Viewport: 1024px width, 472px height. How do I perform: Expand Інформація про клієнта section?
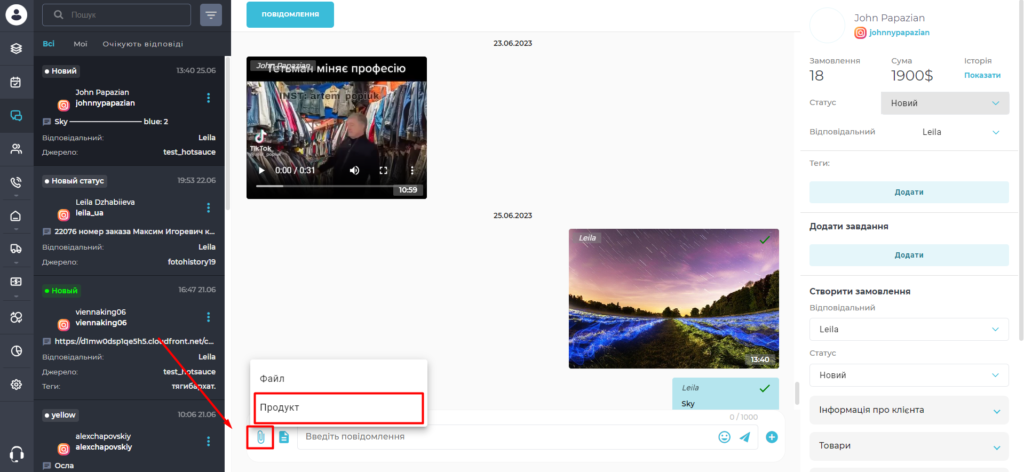[909, 410]
